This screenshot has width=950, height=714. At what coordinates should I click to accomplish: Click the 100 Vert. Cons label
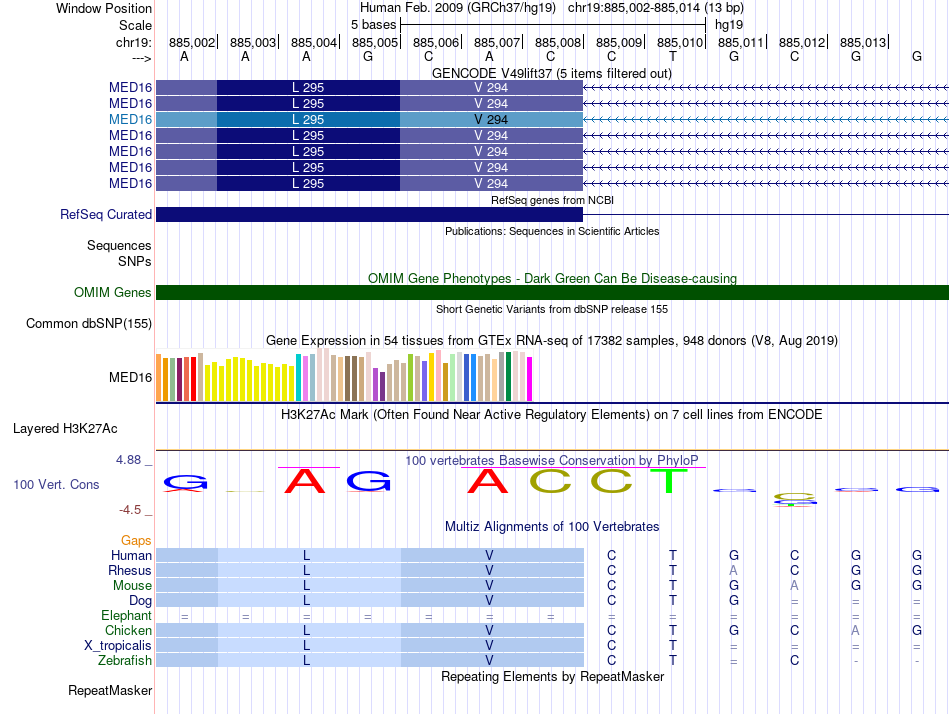click(56, 484)
